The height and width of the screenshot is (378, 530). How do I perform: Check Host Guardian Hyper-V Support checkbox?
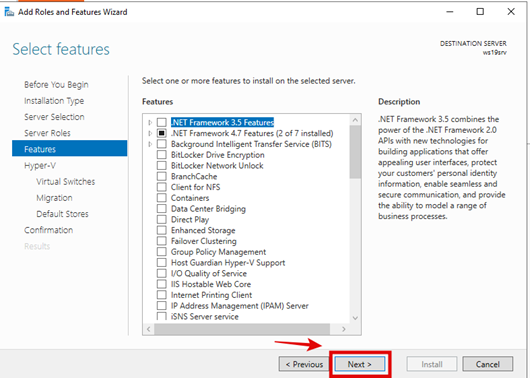162,263
